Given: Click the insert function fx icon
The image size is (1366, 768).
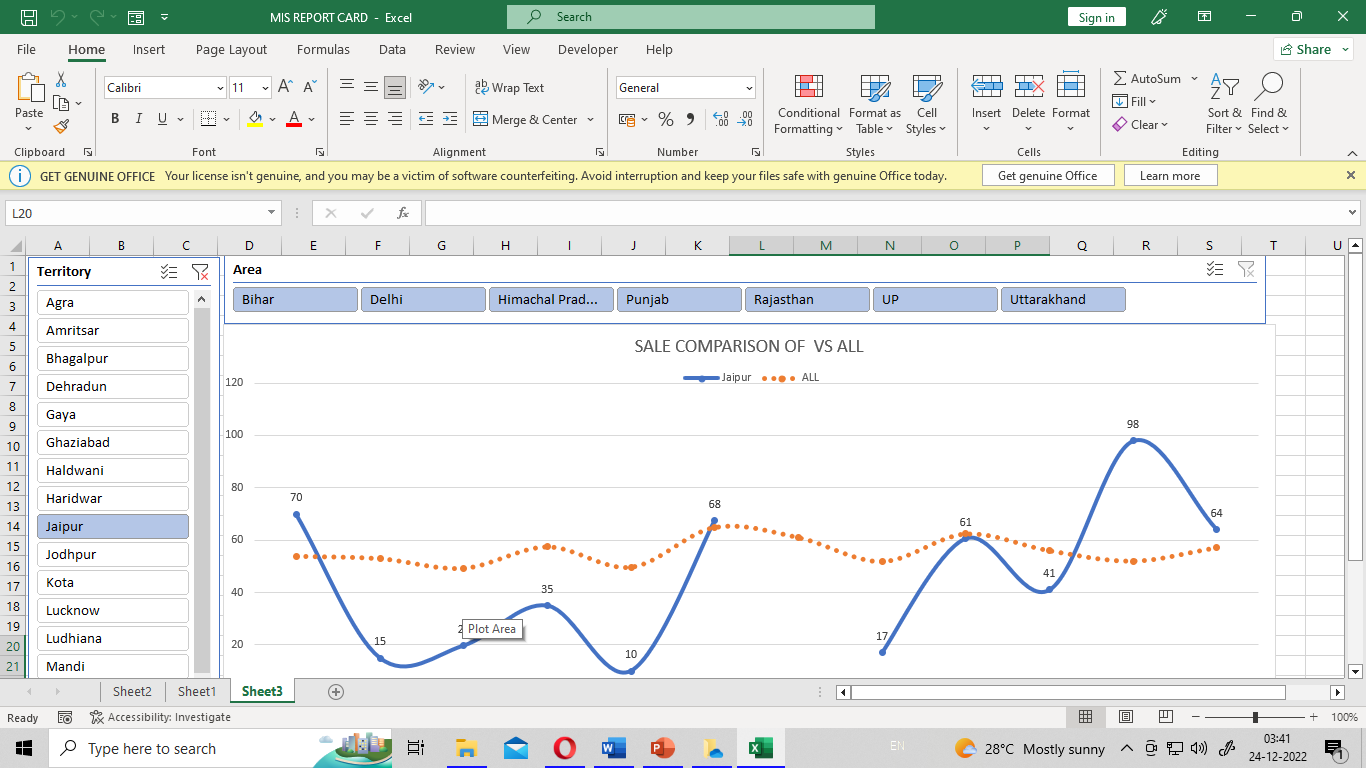Looking at the screenshot, I should point(403,213).
